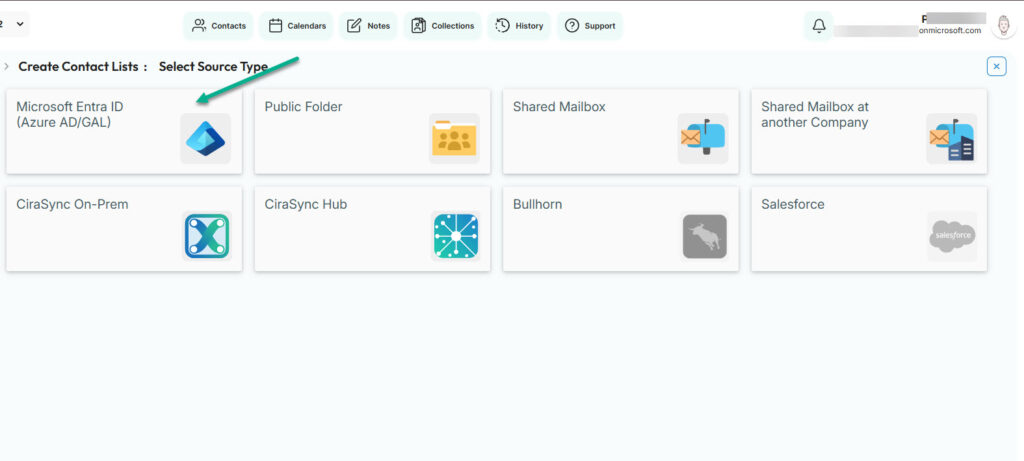Open the Contacts tab
Image resolution: width=1024 pixels, height=461 pixels.
[x=219, y=26]
